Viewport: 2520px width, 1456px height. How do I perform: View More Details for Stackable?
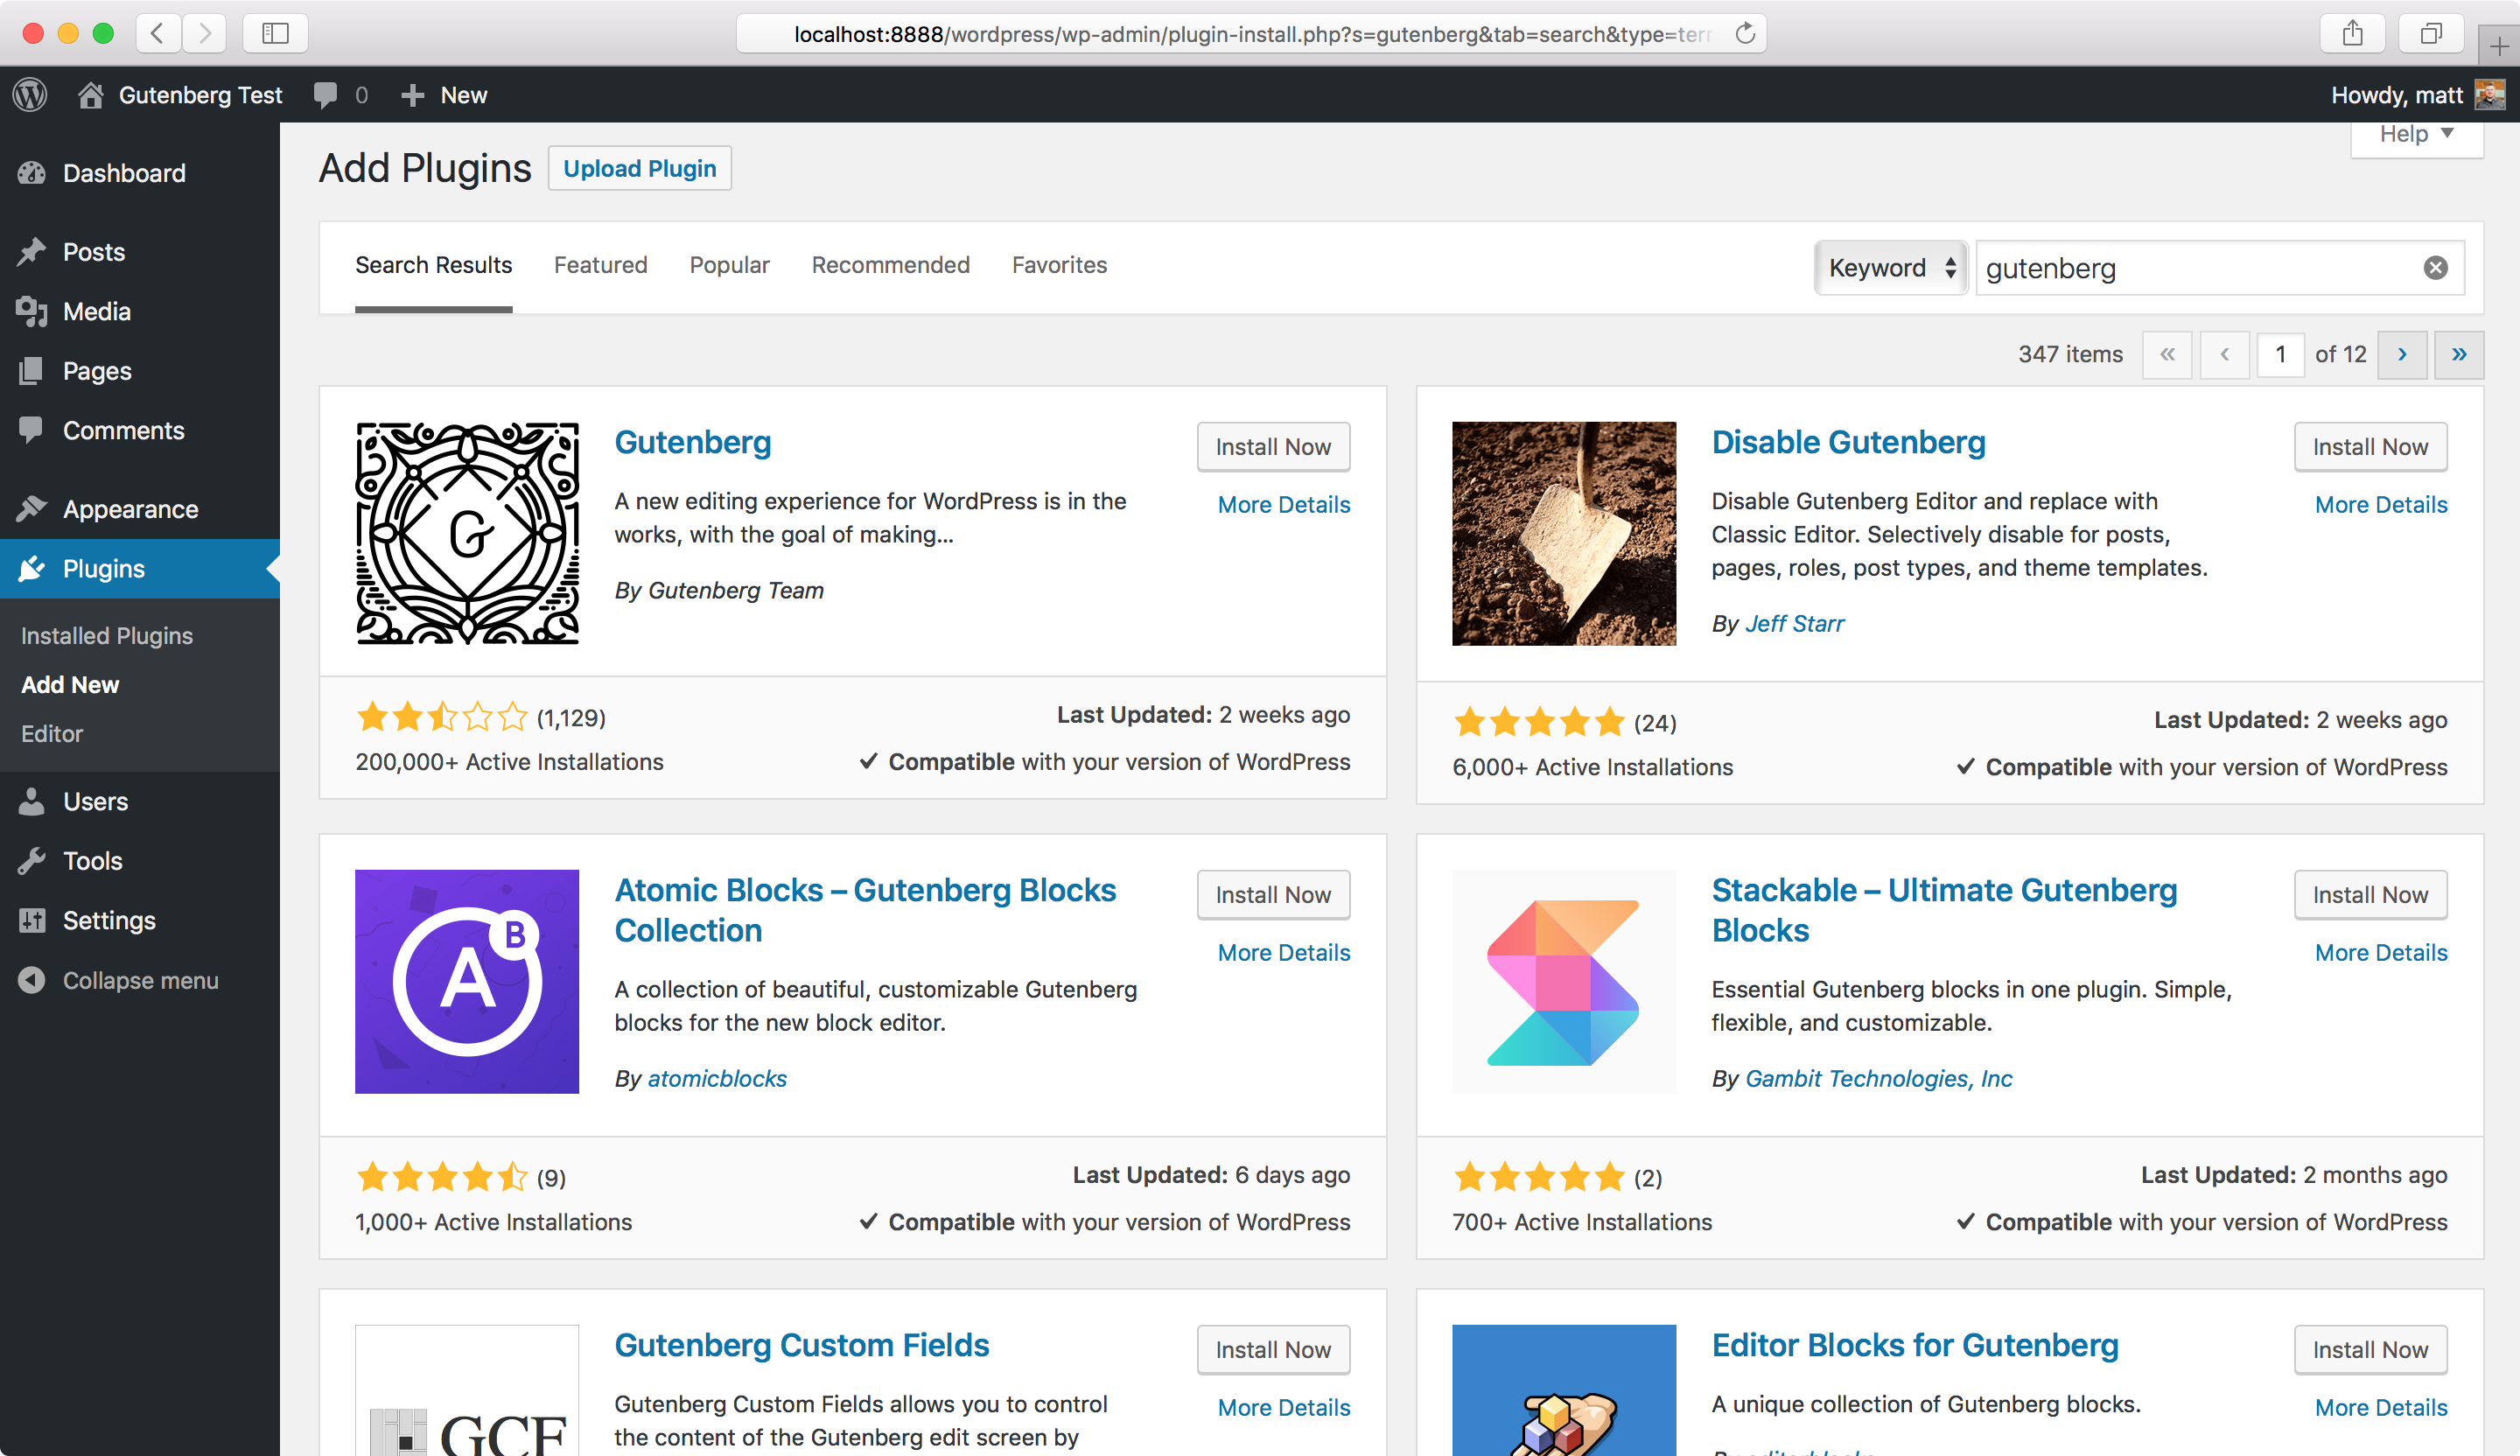[2381, 953]
